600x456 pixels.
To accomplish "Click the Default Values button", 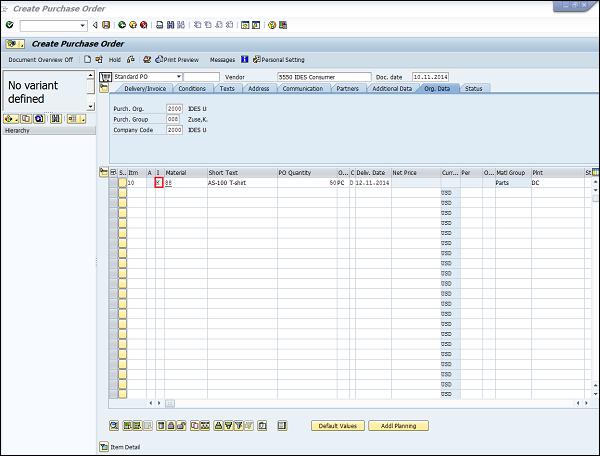I will [337, 426].
